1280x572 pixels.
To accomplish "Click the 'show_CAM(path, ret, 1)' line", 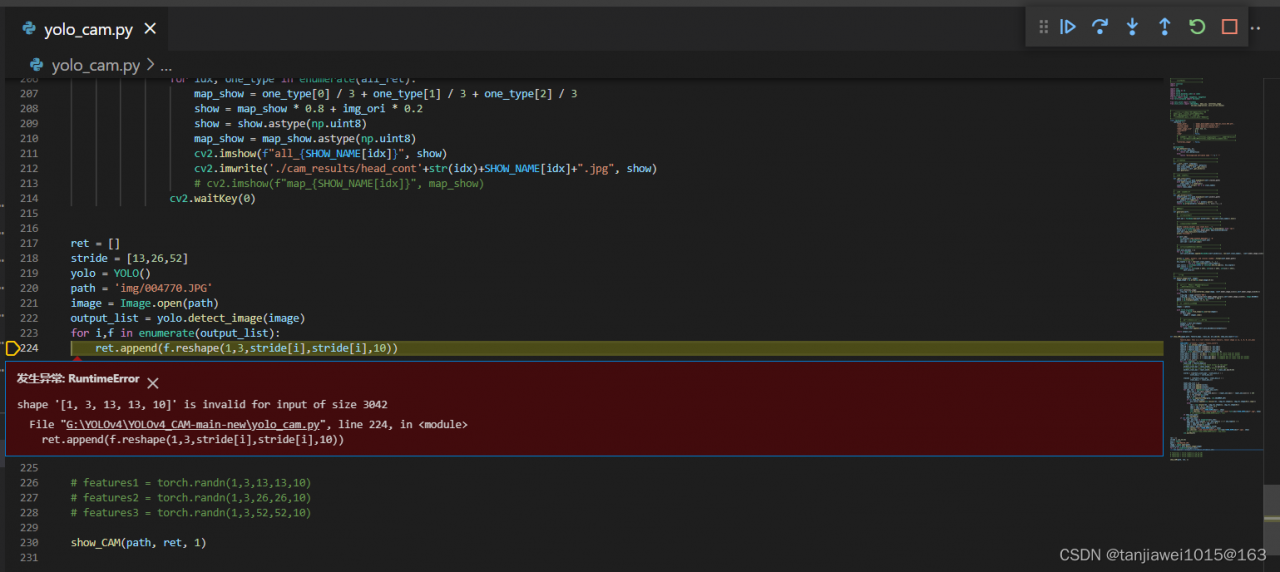I will point(138,542).
